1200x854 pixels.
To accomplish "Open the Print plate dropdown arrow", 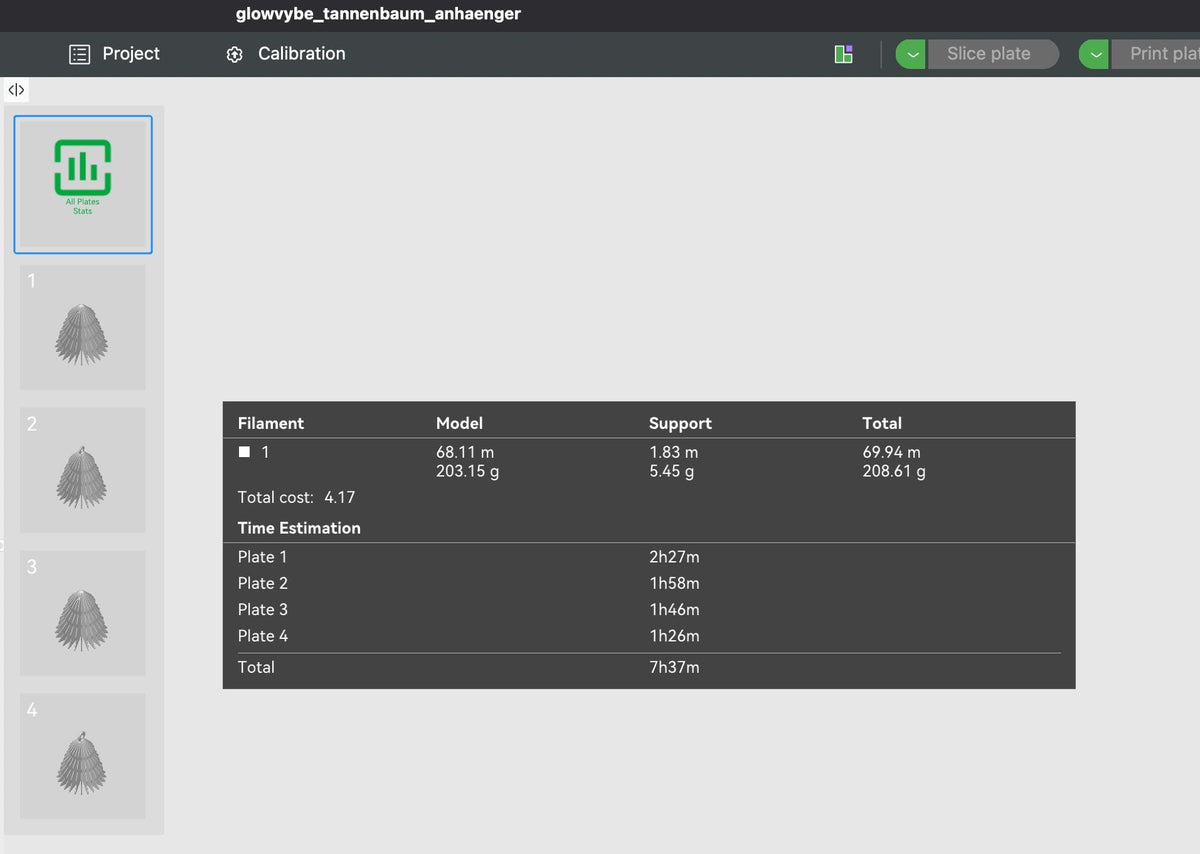I will [x=1095, y=54].
